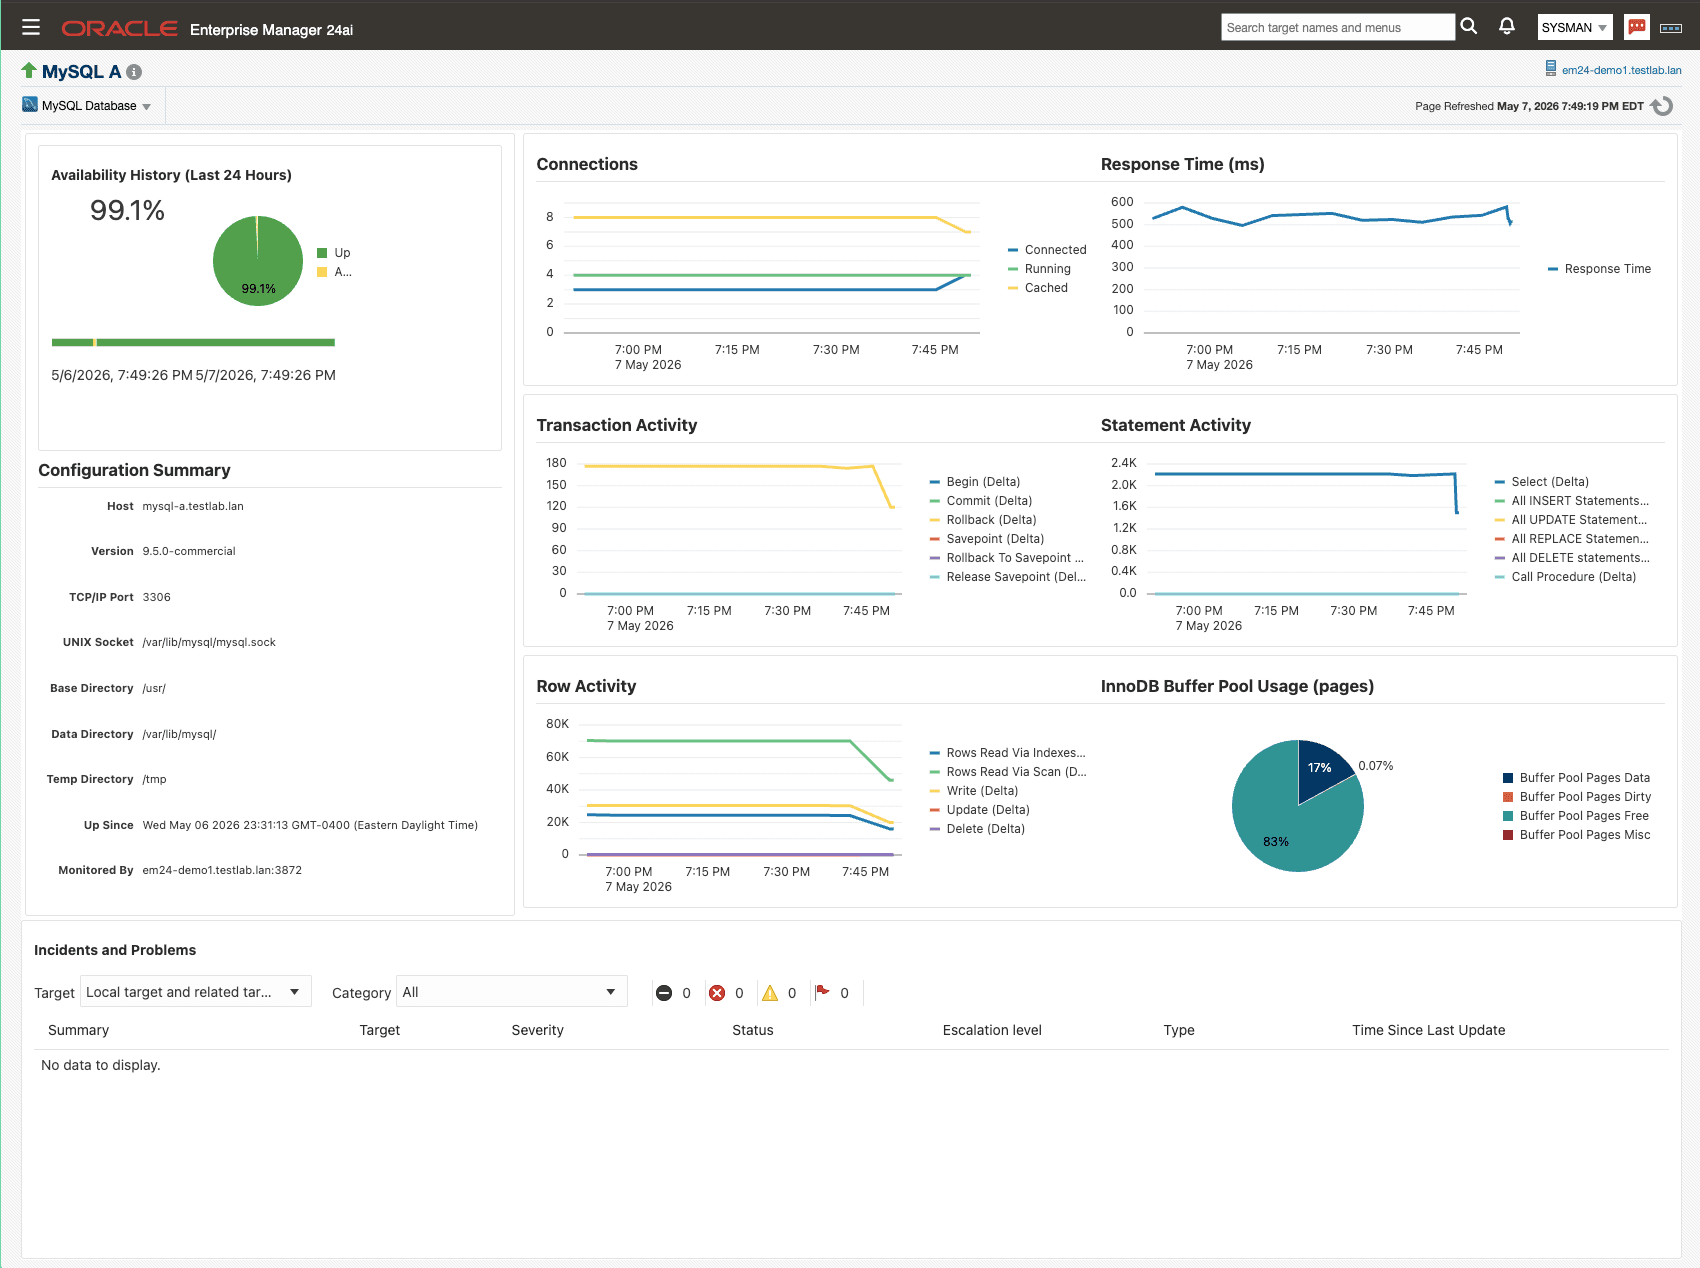This screenshot has width=1700, height=1268.
Task: Open the SYSMAN user menu
Action: click(x=1575, y=27)
